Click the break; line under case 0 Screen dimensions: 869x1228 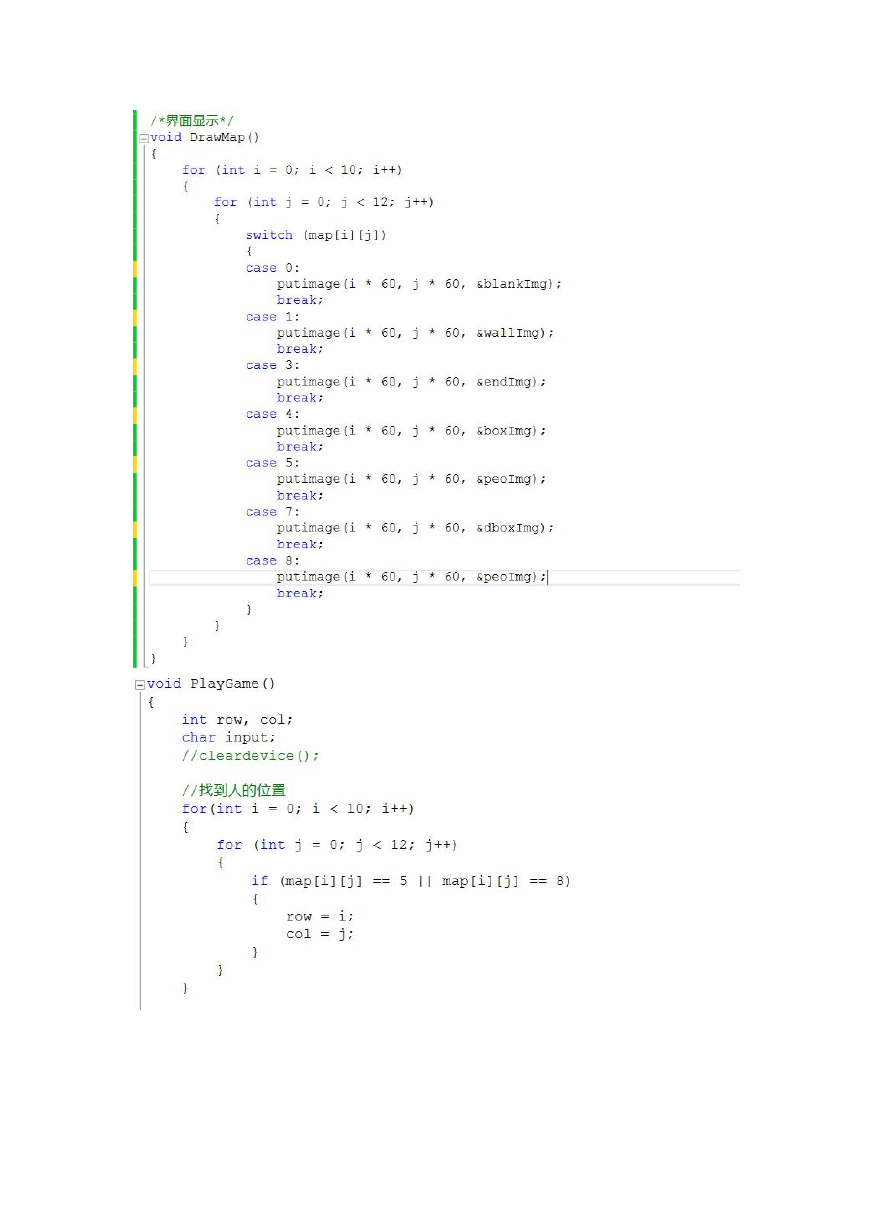(299, 300)
